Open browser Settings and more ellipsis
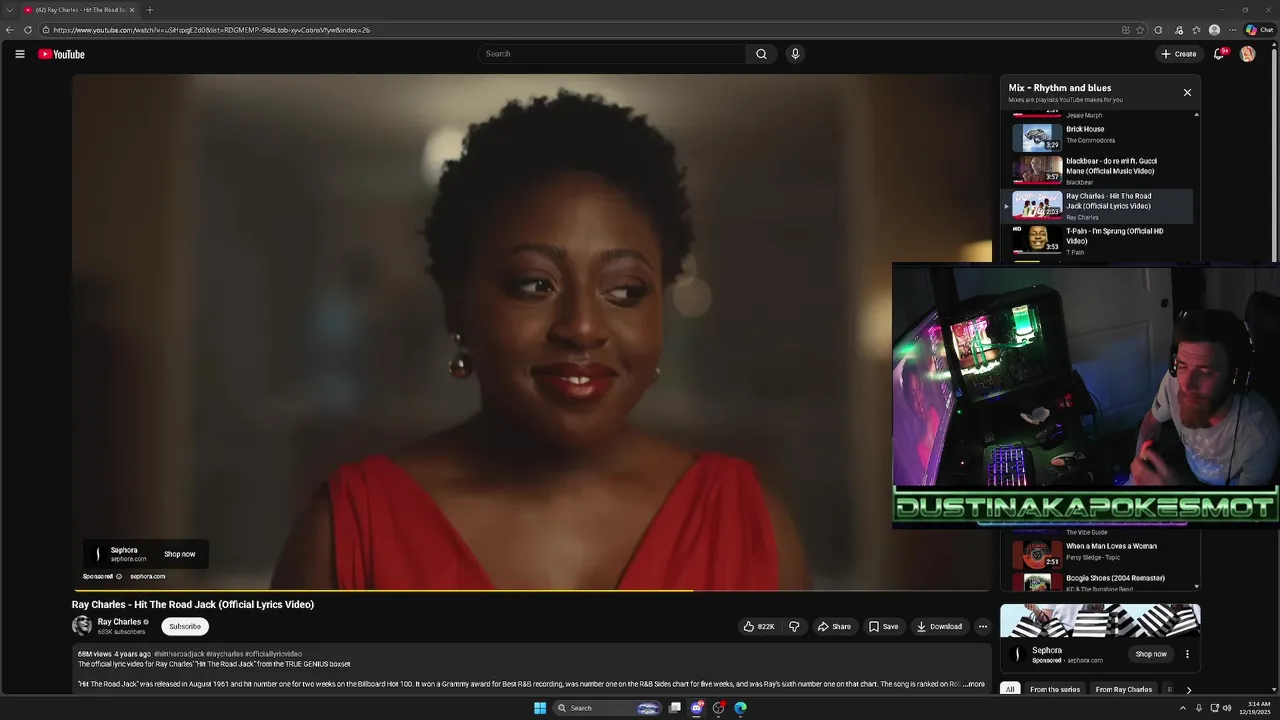Image resolution: width=1280 pixels, height=720 pixels. coord(1233,30)
